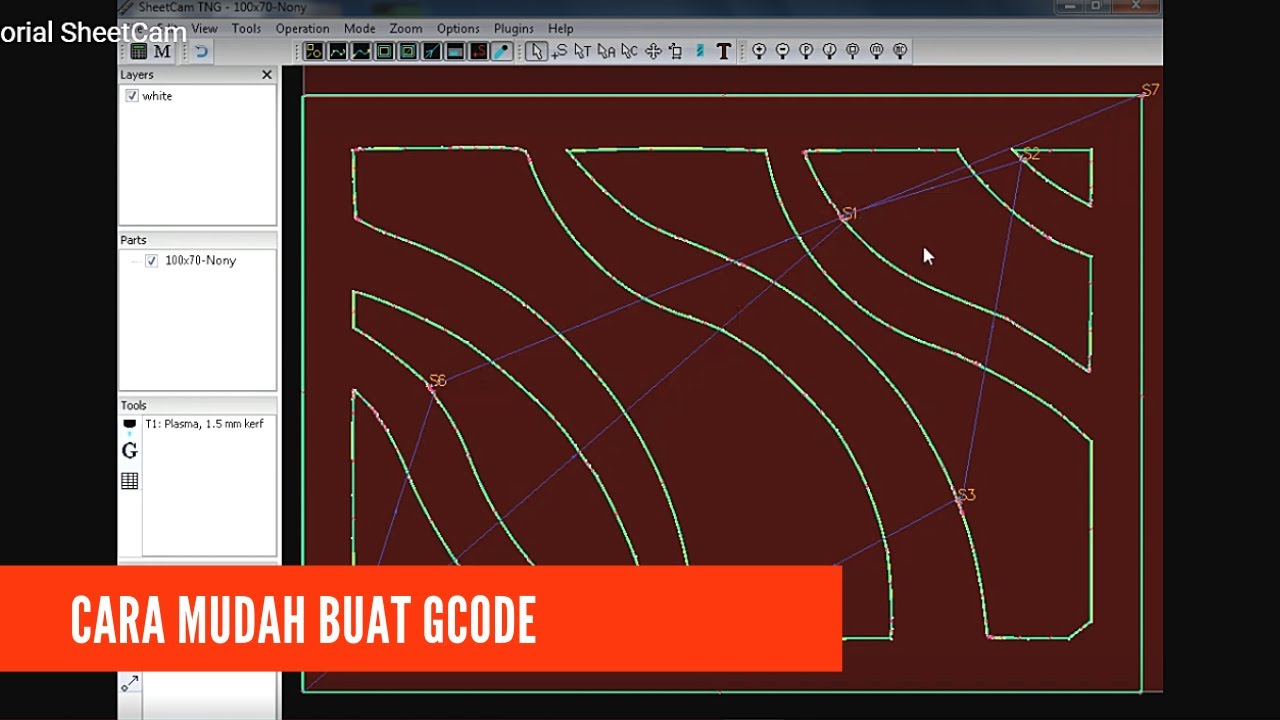
Task: Open the Tools menu
Action: point(246,28)
